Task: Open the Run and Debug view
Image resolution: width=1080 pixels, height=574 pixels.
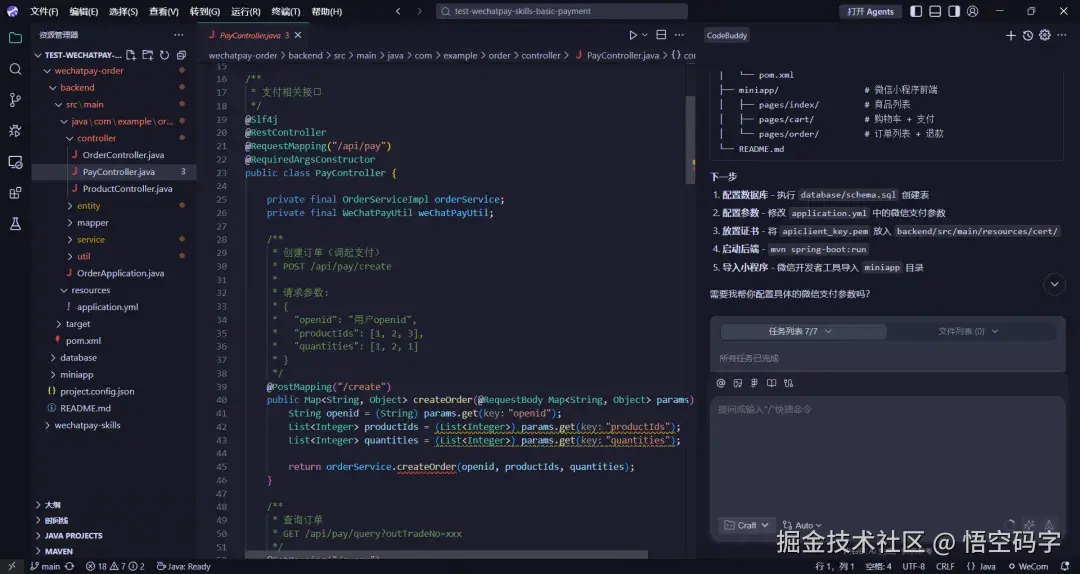Action: coord(15,131)
